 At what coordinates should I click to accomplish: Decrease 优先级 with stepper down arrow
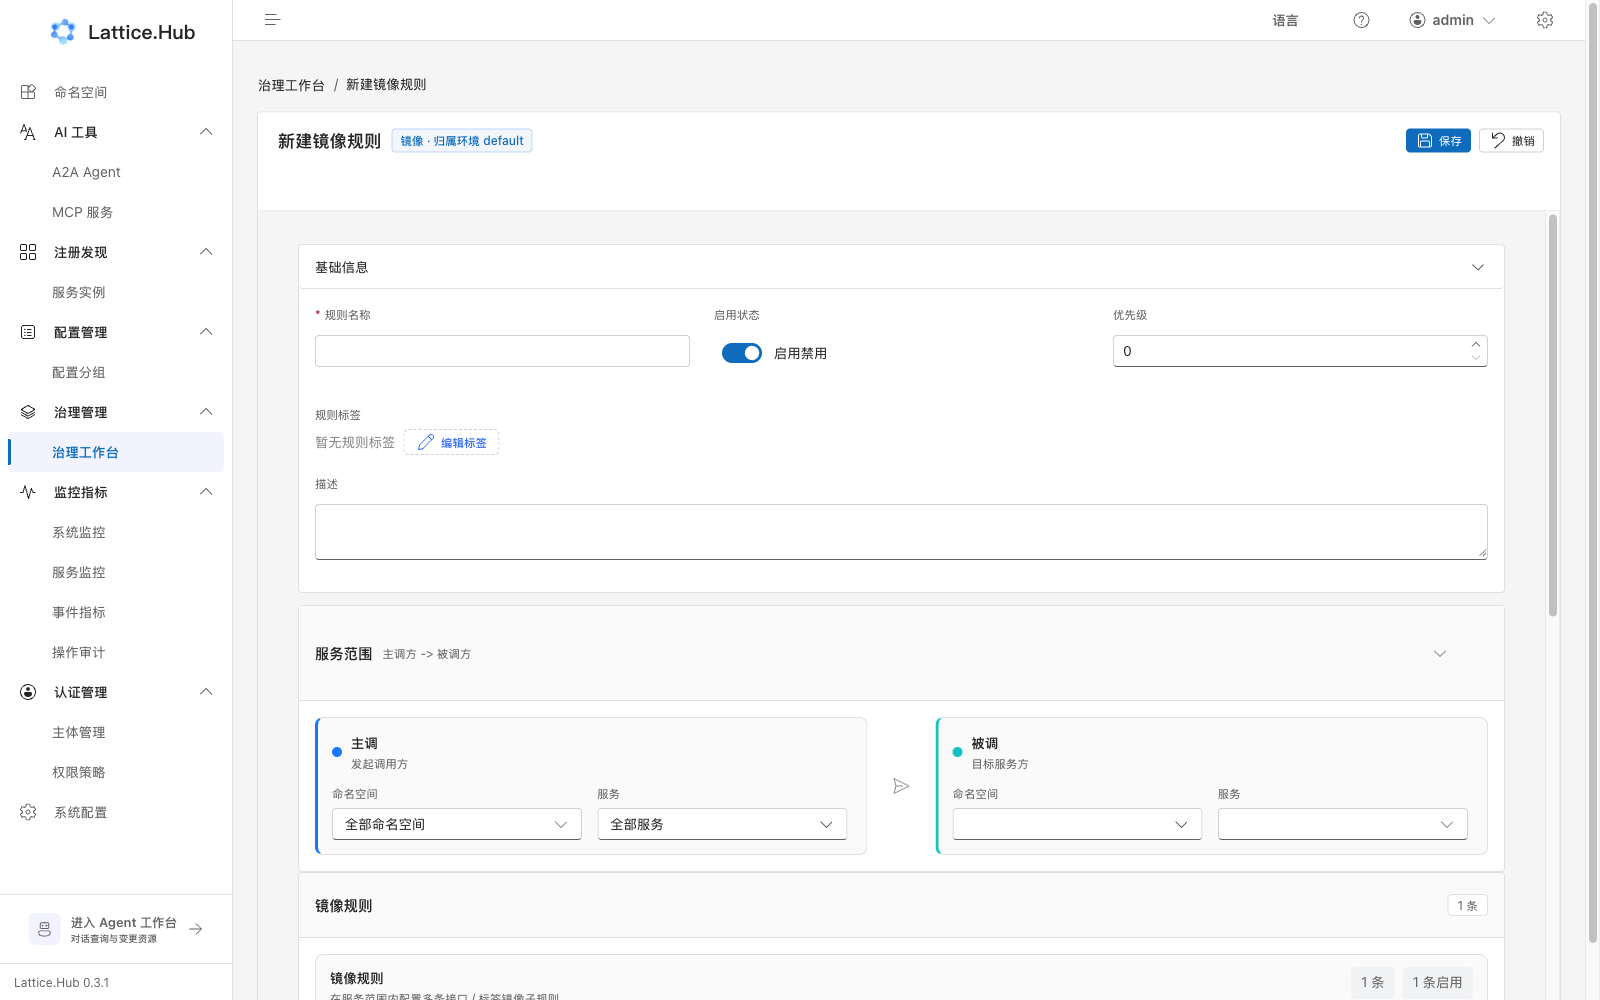pyautogui.click(x=1476, y=358)
